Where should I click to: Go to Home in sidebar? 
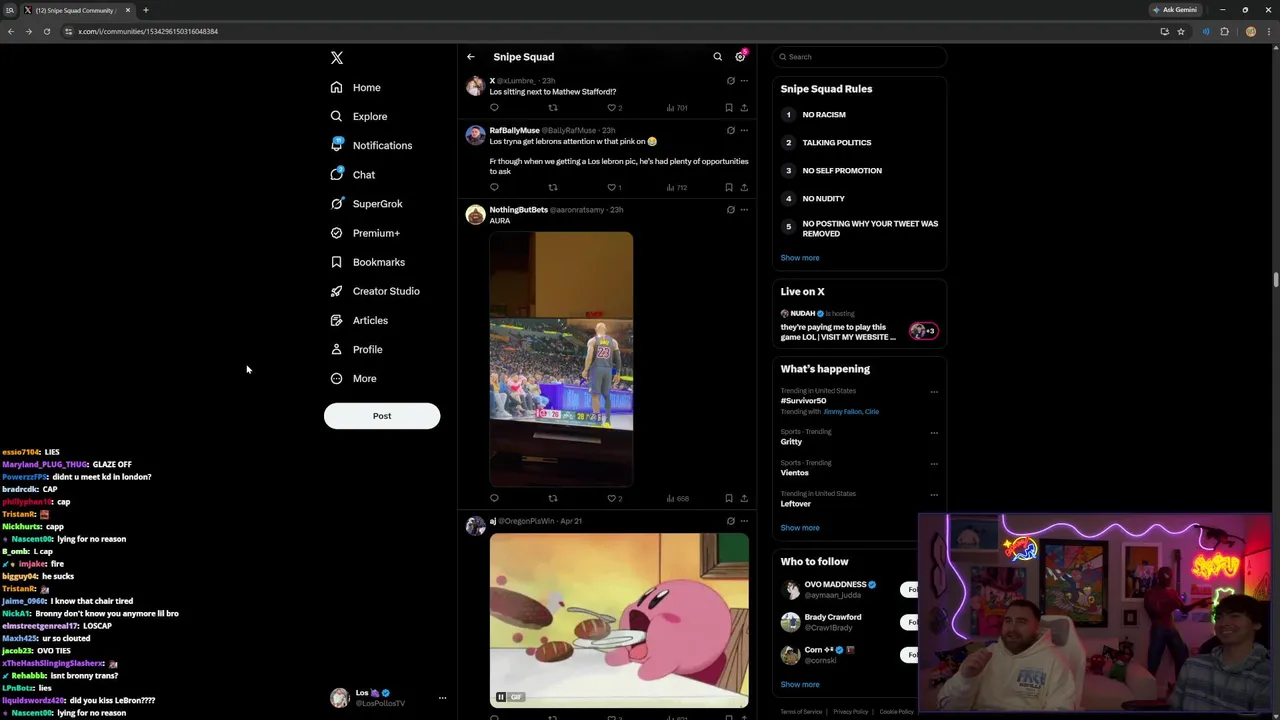(x=356, y=88)
